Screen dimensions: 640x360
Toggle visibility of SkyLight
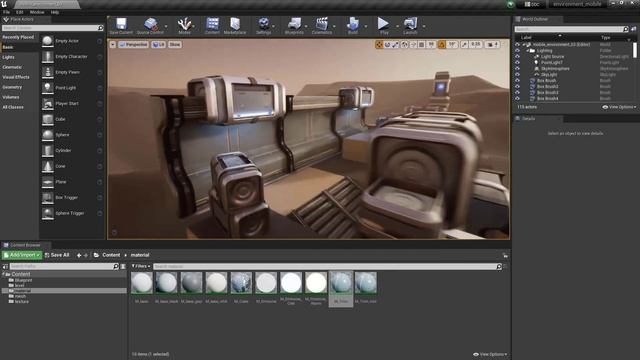tap(517, 75)
